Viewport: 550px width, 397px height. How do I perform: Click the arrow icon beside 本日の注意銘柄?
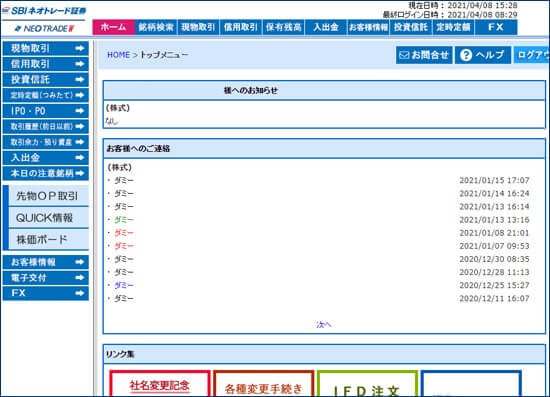(x=80, y=173)
